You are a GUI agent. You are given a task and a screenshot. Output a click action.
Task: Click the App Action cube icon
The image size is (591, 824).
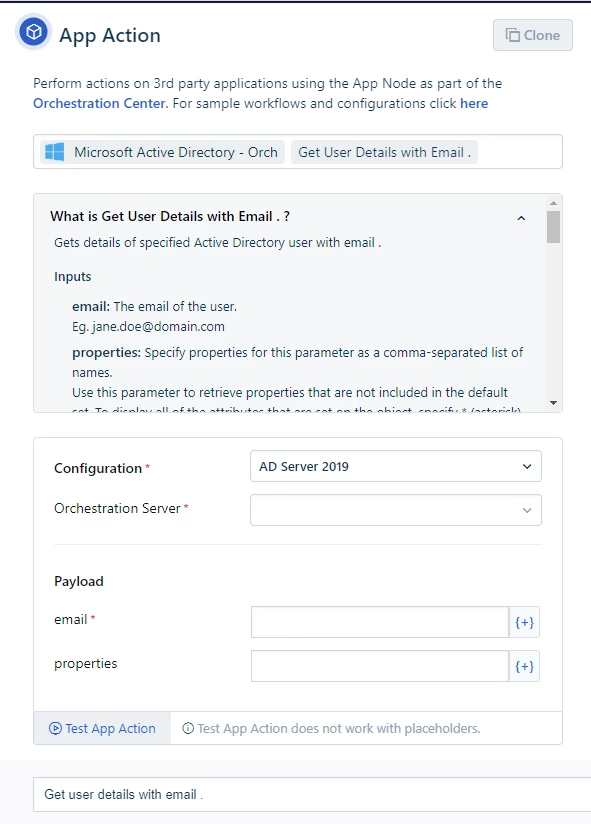pyautogui.click(x=34, y=33)
